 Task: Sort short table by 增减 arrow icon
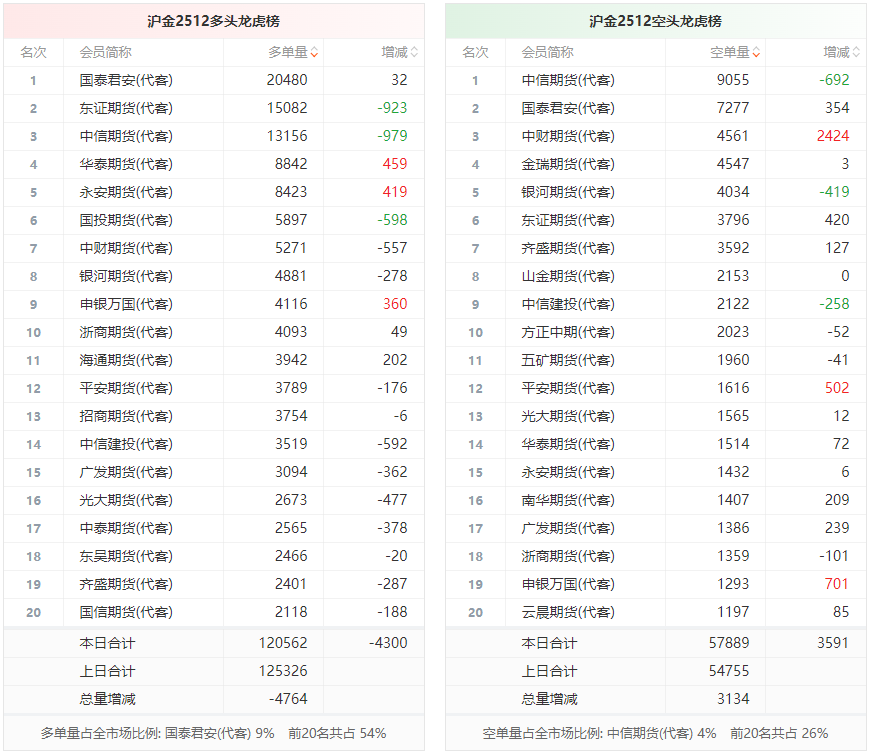856,53
